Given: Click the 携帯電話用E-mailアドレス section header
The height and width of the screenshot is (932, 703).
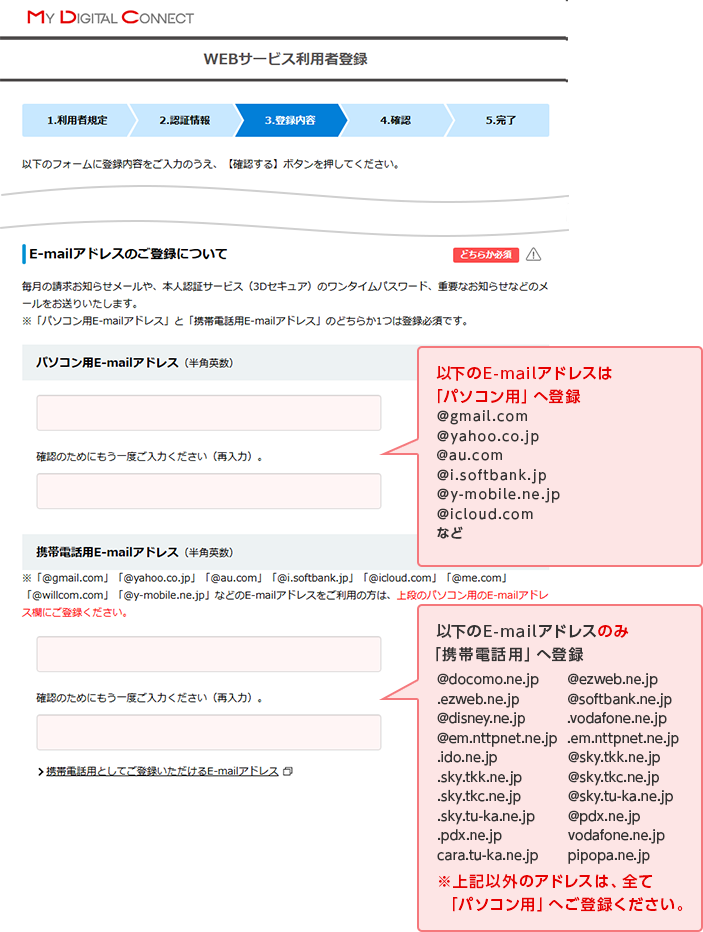Looking at the screenshot, I should pos(220,552).
